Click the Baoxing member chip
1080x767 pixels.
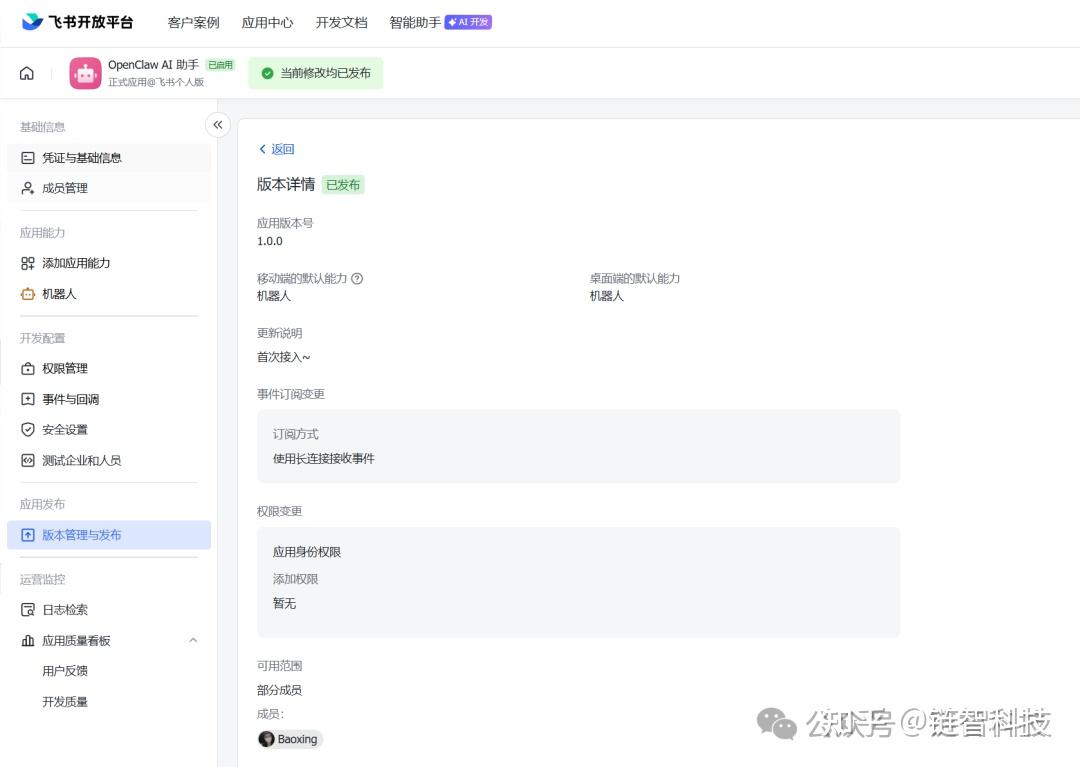tap(290, 739)
